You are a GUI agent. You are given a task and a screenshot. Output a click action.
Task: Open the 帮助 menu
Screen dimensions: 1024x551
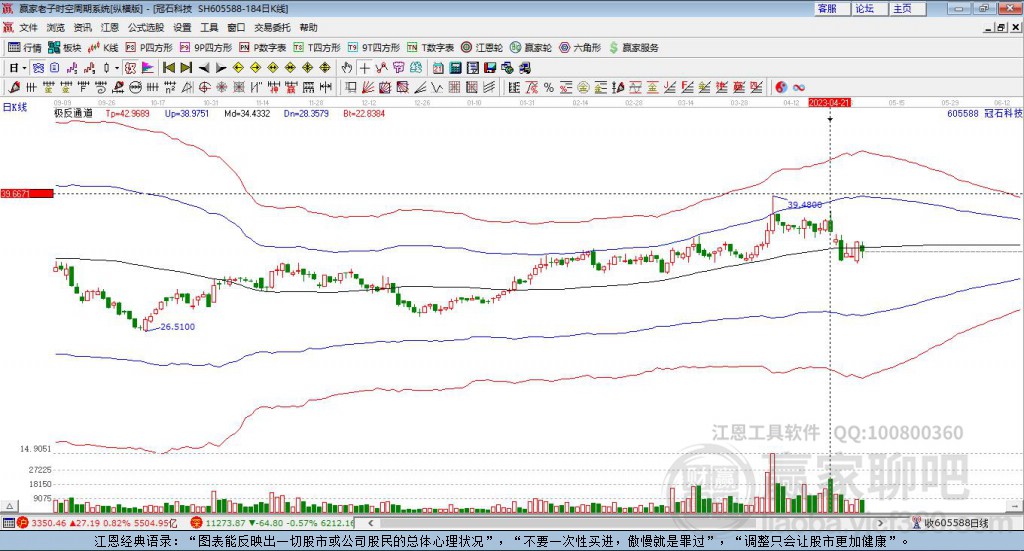coord(308,27)
